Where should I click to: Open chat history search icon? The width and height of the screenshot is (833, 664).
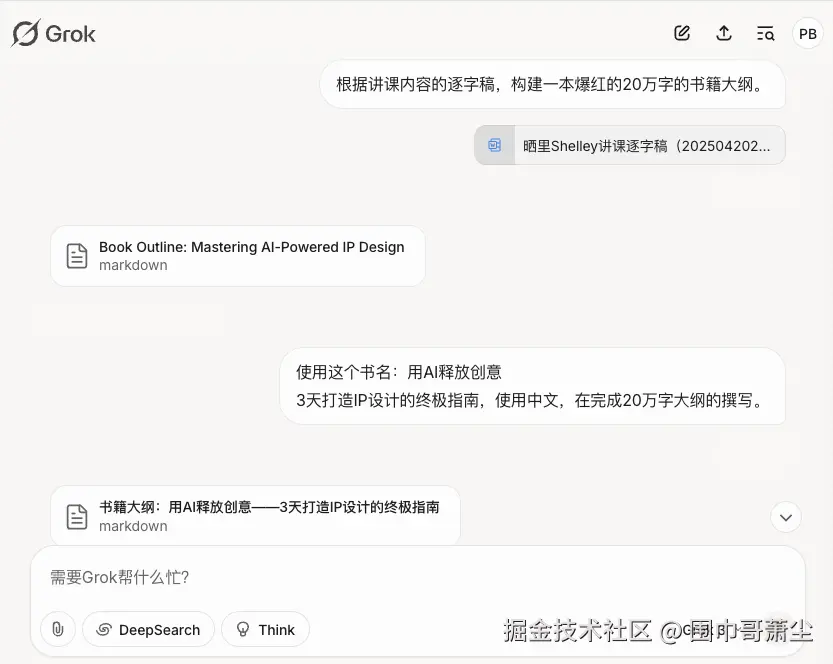click(765, 33)
